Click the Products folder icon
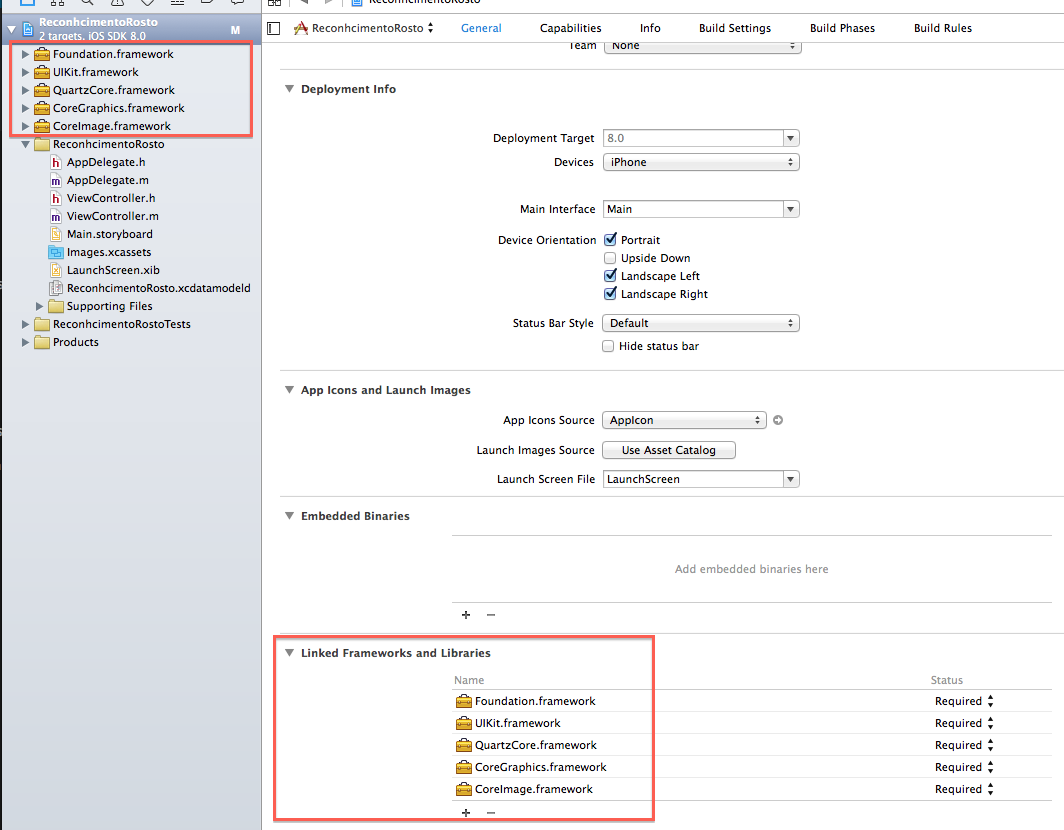Screen dimensions: 1064x830 coord(42,342)
